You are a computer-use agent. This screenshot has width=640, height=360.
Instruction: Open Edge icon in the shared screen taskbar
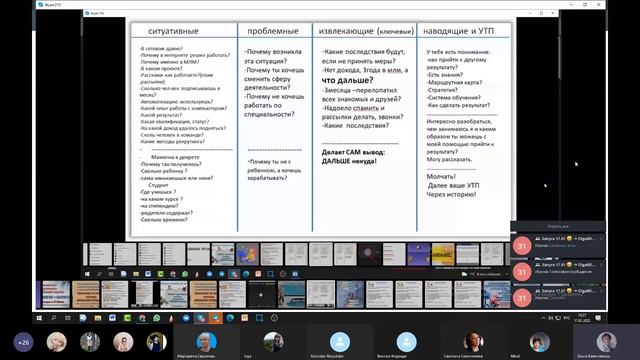pyautogui.click(x=246, y=274)
